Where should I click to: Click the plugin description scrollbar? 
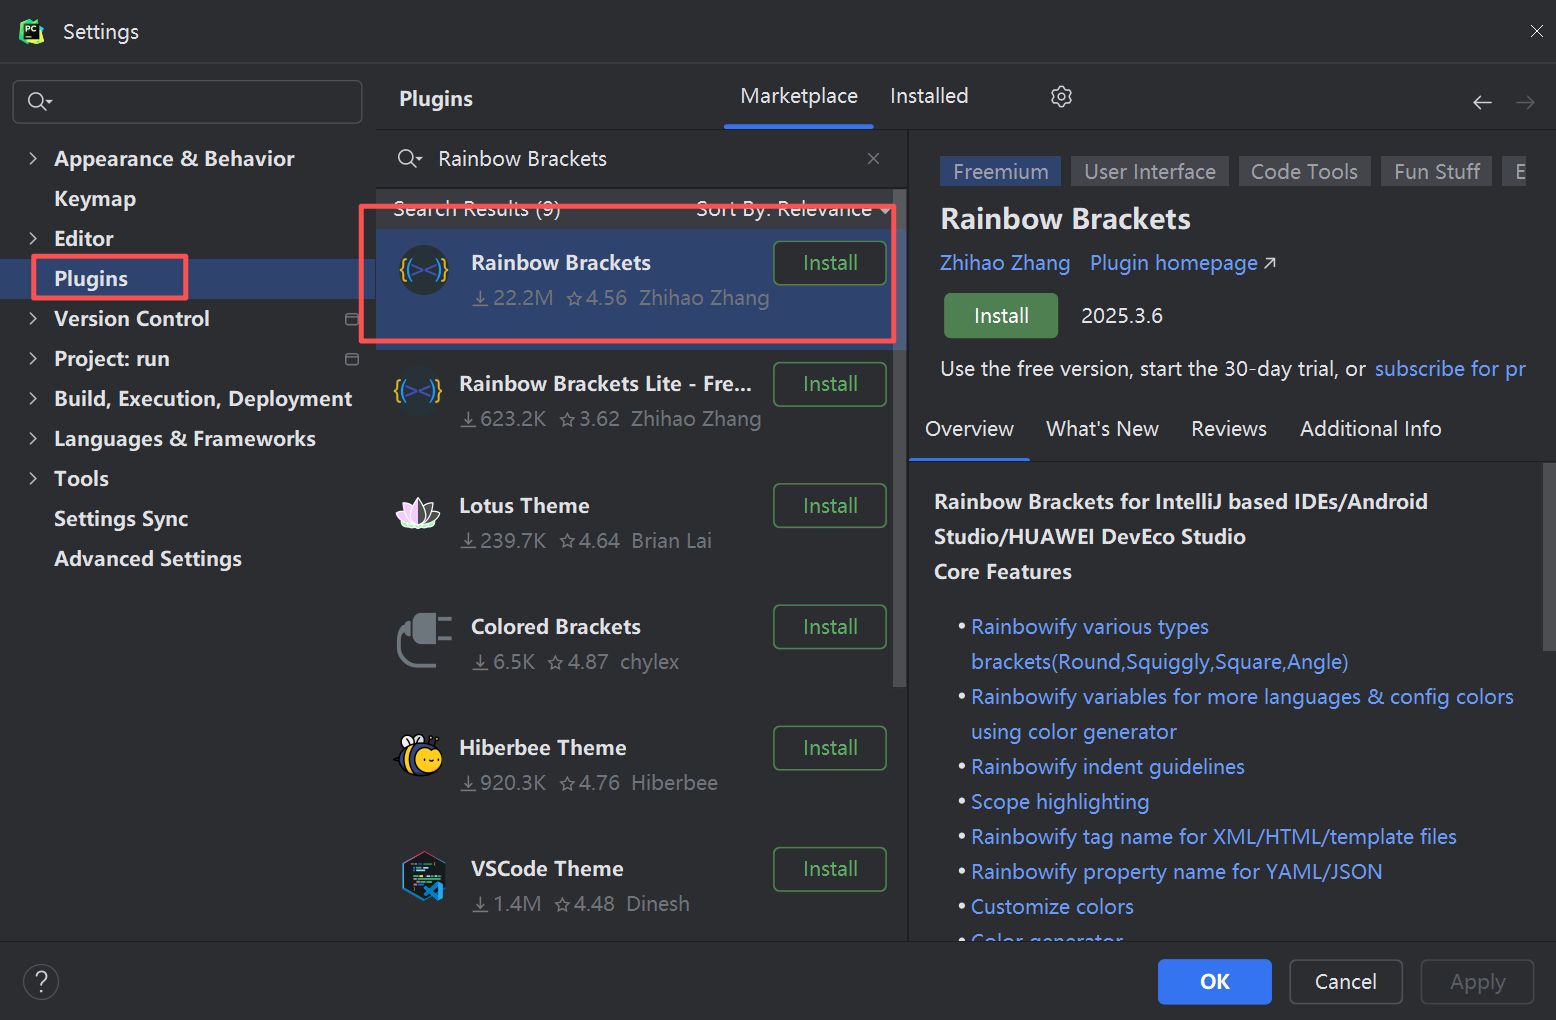coord(1549,556)
